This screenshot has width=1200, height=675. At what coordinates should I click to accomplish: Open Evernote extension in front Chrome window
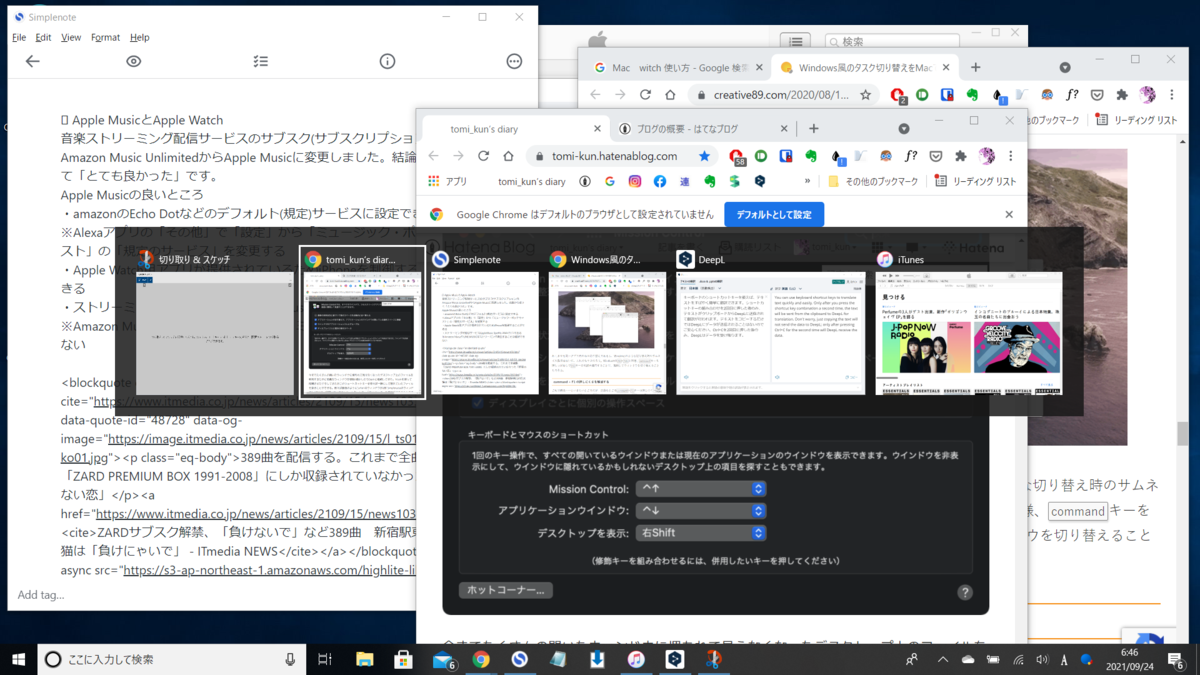810,156
